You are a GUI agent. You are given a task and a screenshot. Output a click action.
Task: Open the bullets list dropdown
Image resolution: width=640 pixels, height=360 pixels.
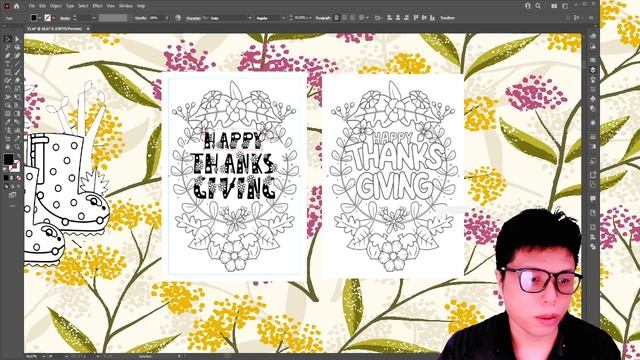point(367,18)
